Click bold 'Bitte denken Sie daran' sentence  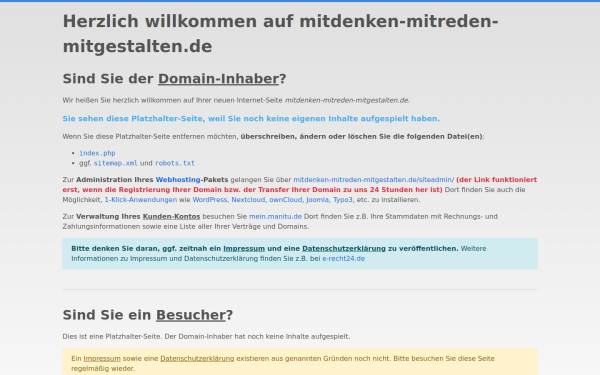pos(265,249)
